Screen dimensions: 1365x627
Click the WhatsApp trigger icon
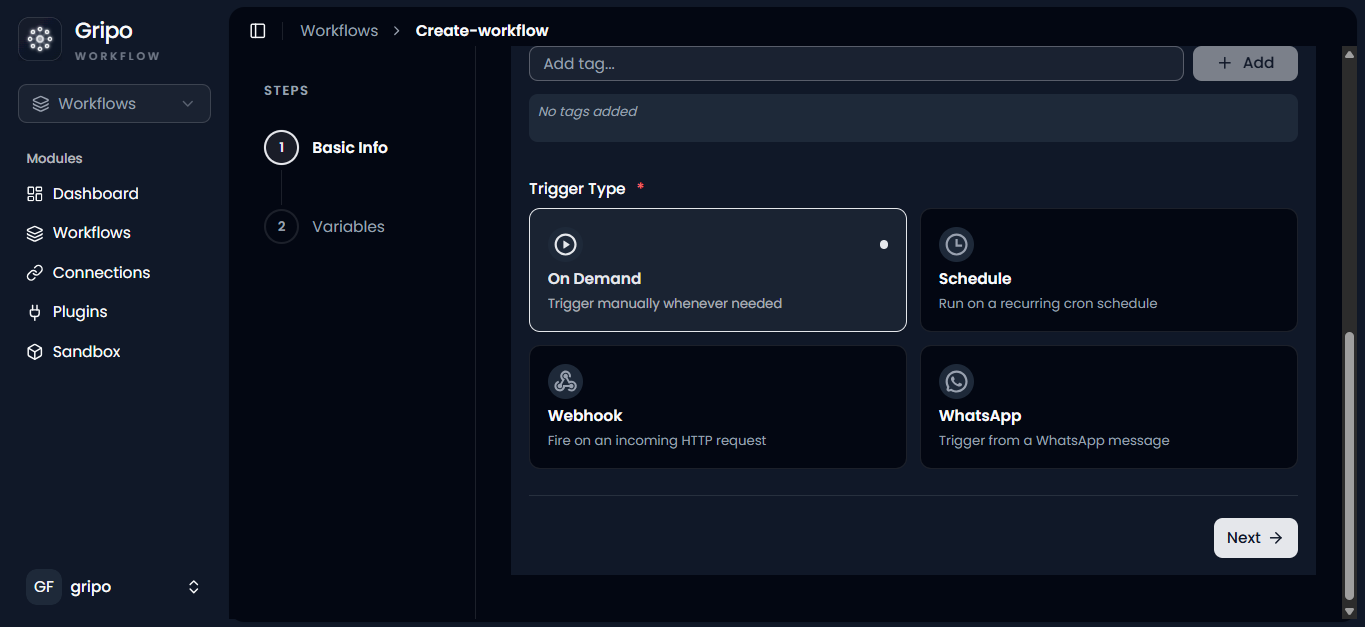tap(956, 381)
